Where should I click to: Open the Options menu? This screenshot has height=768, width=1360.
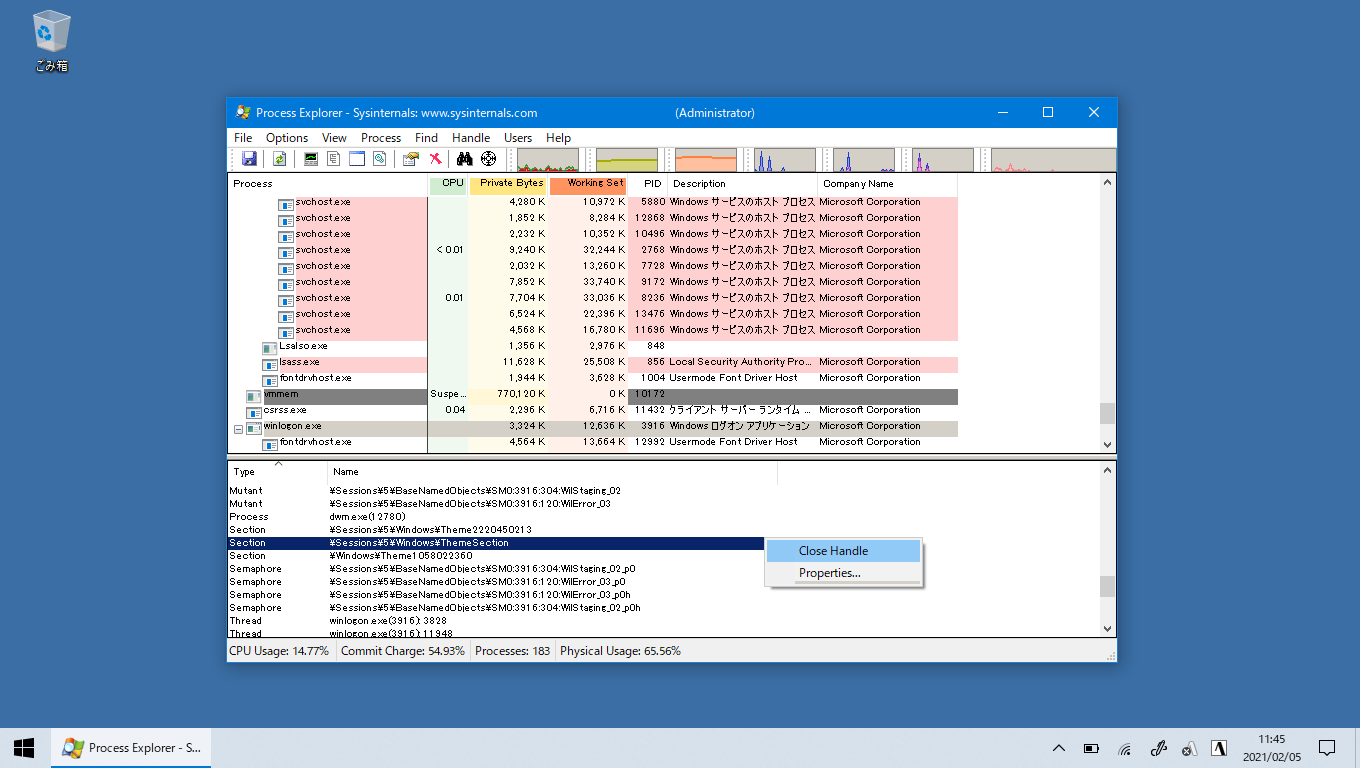(287, 138)
